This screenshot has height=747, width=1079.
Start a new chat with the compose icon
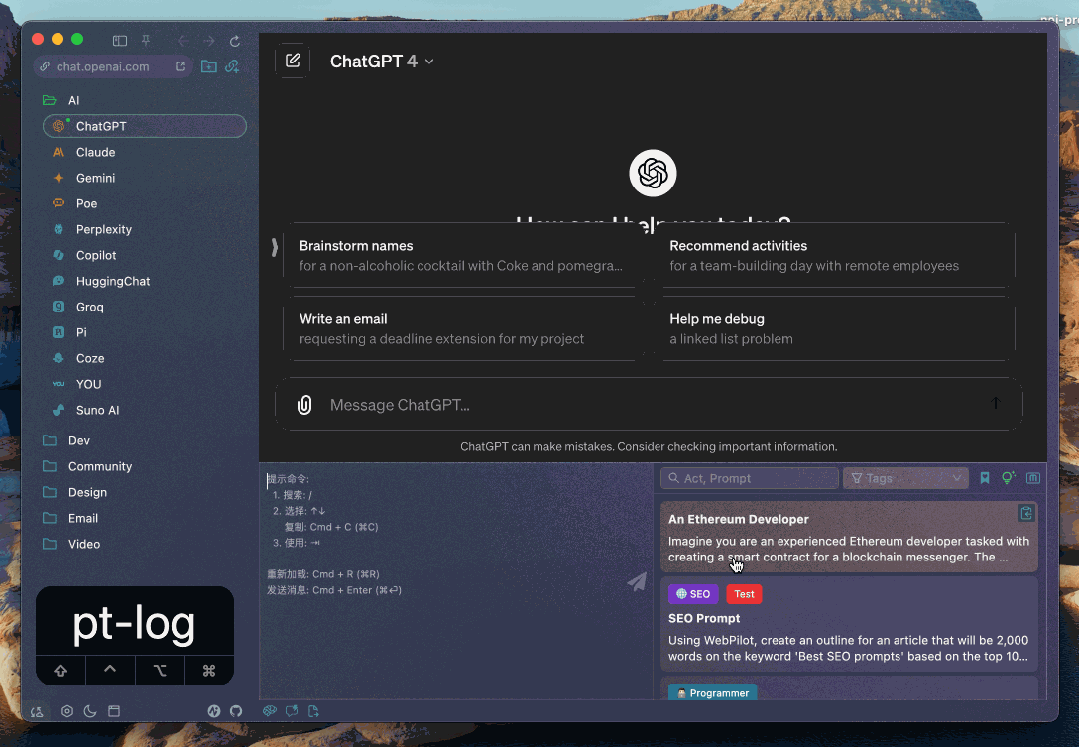point(292,61)
